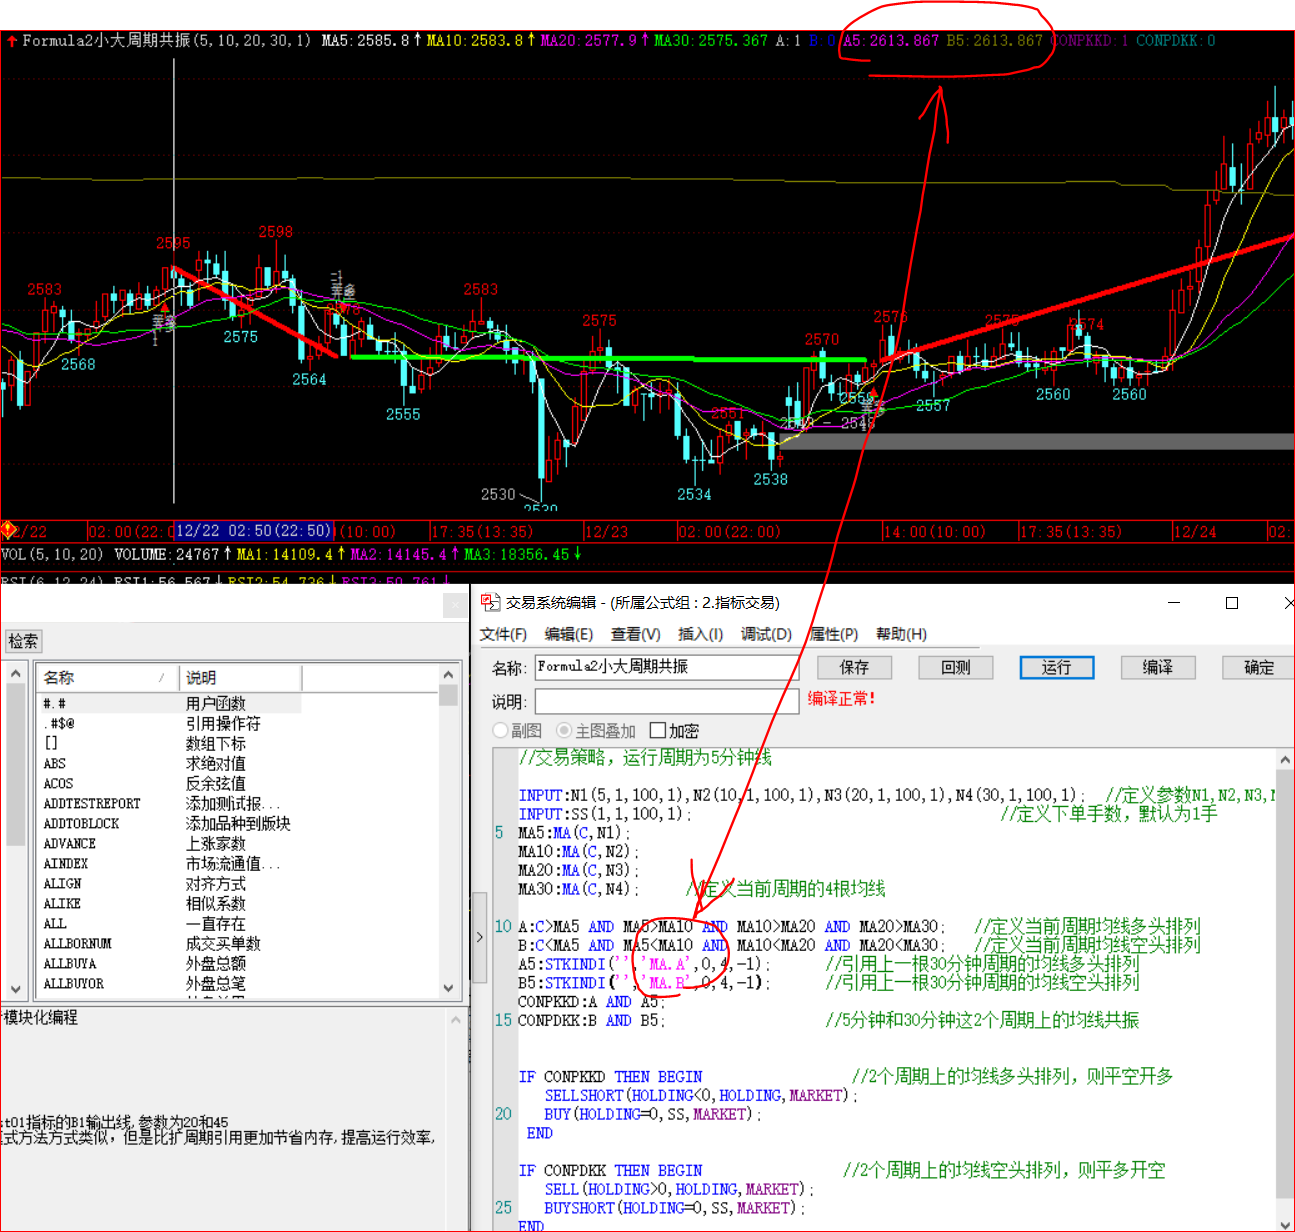Click the 12/23 date marker on time axis
1295x1232 pixels.
pyautogui.click(x=606, y=532)
